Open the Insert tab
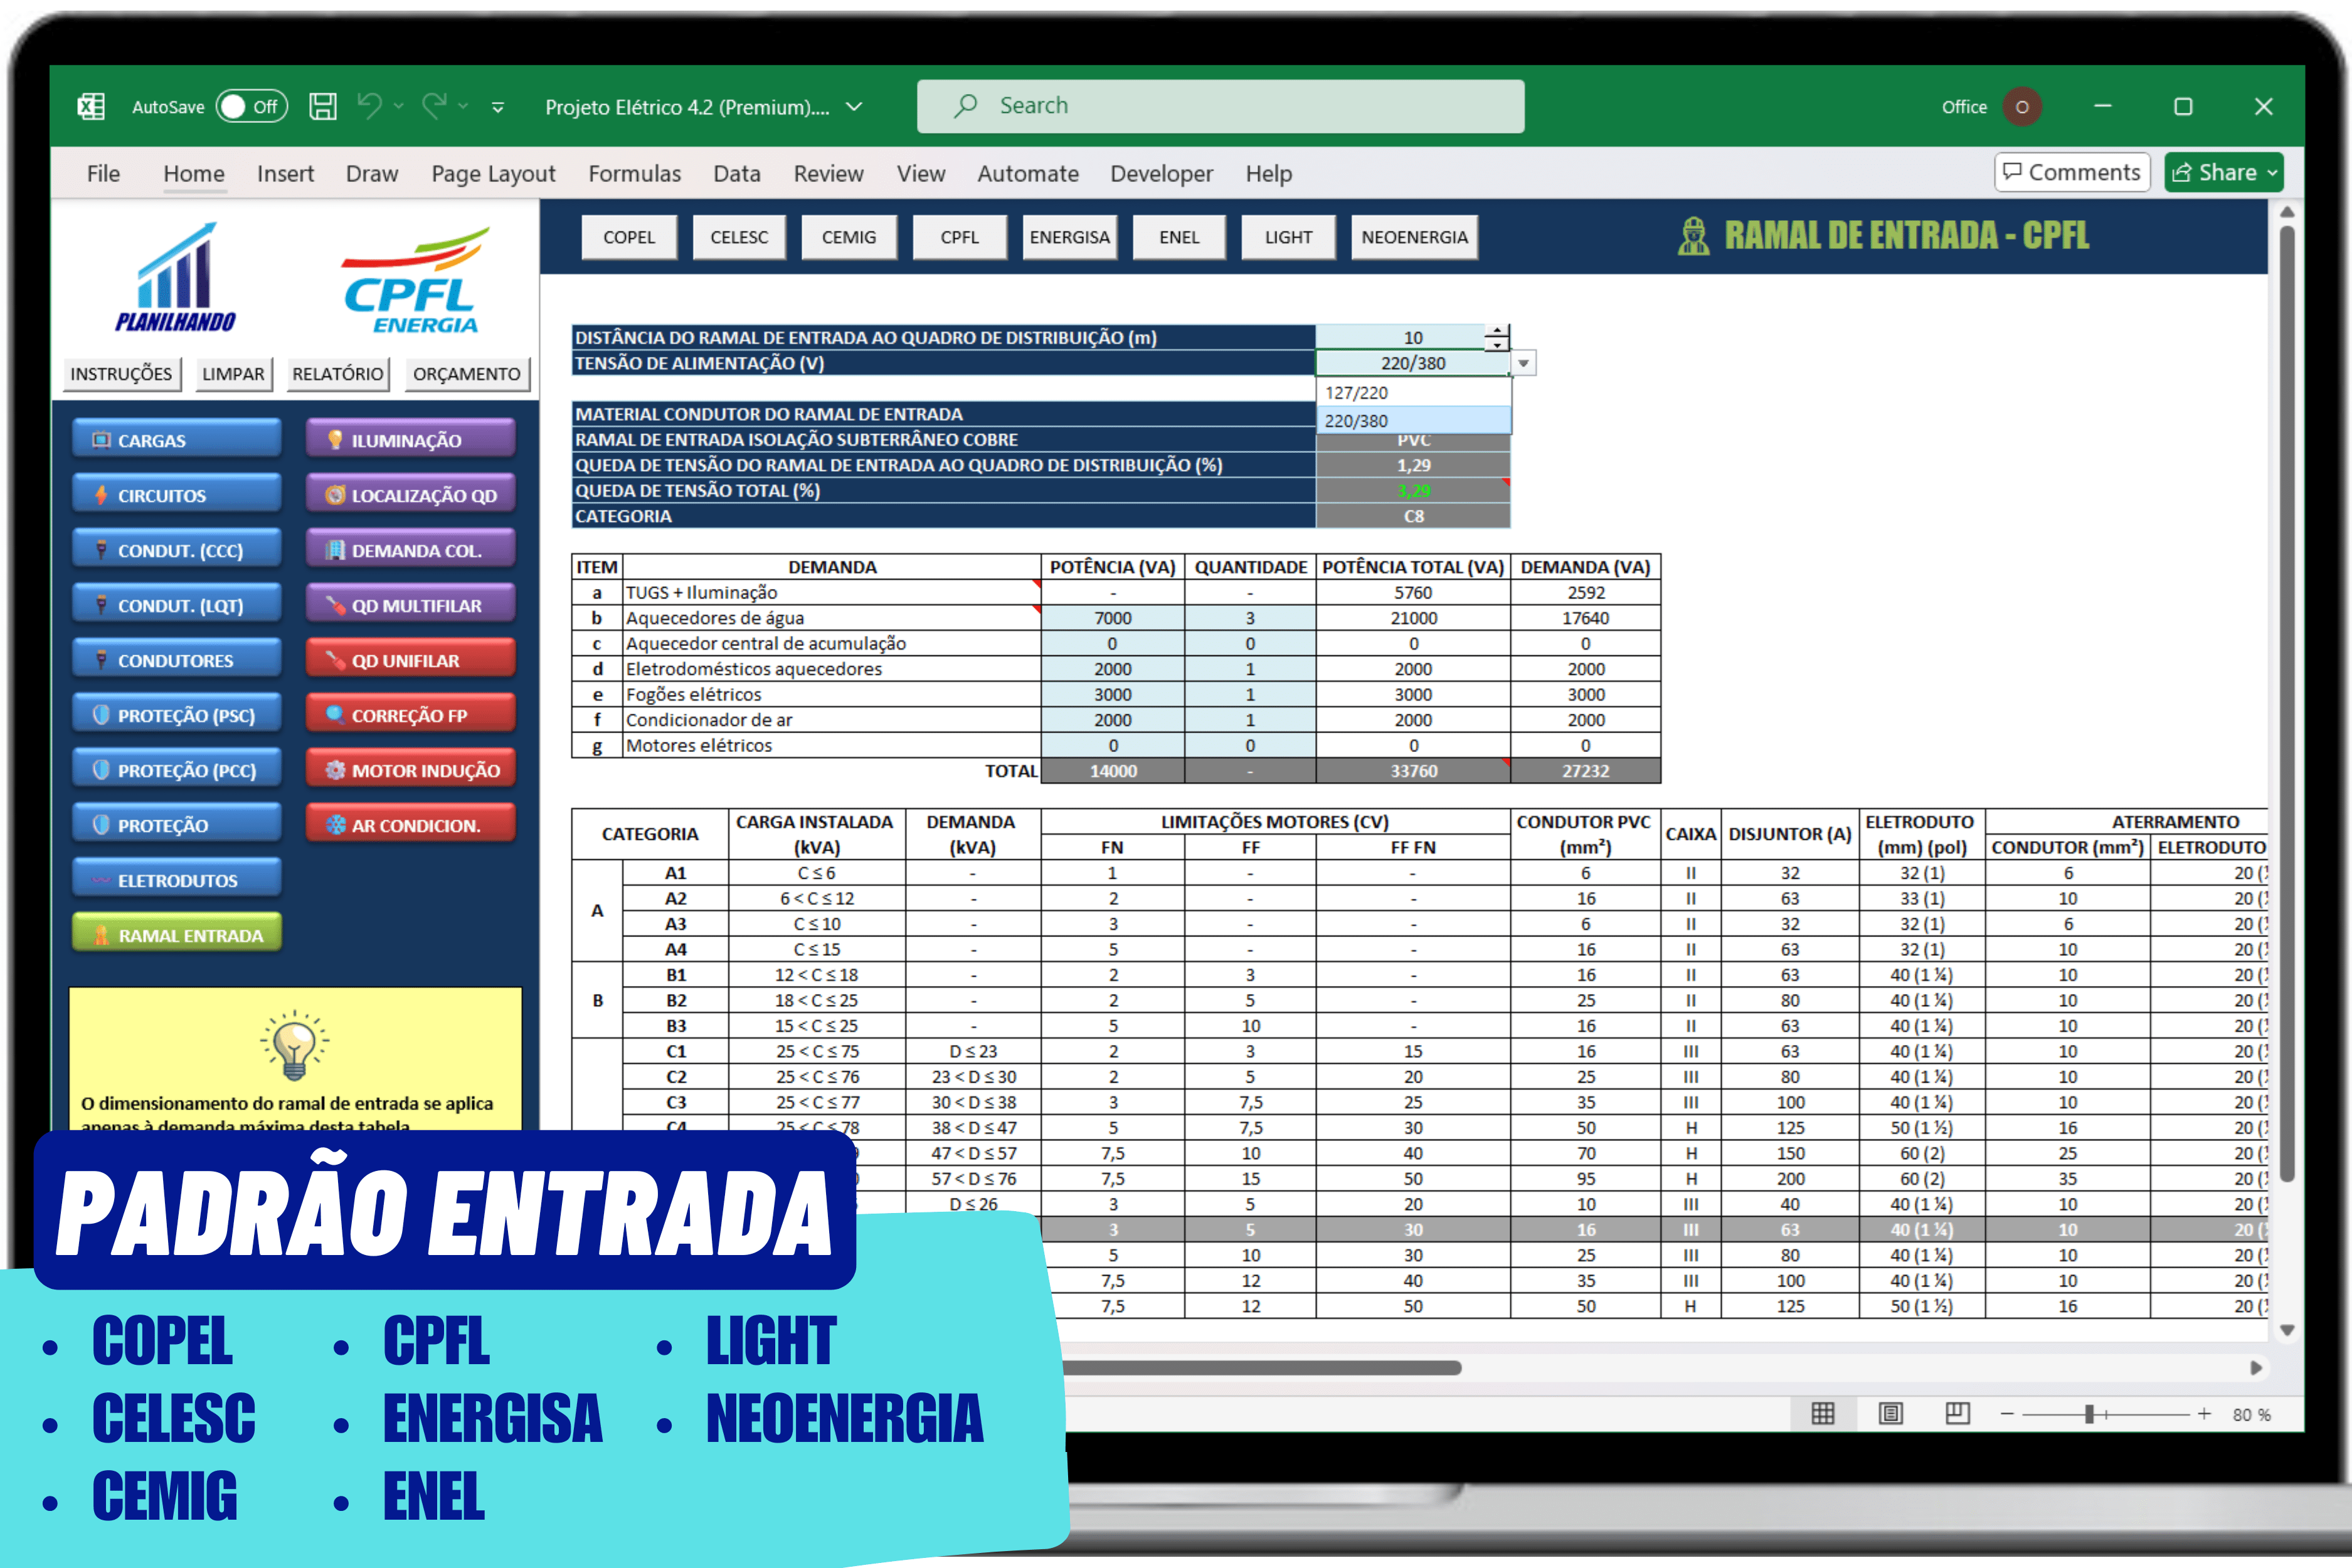Screen dimensions: 2352x1568 (285, 174)
